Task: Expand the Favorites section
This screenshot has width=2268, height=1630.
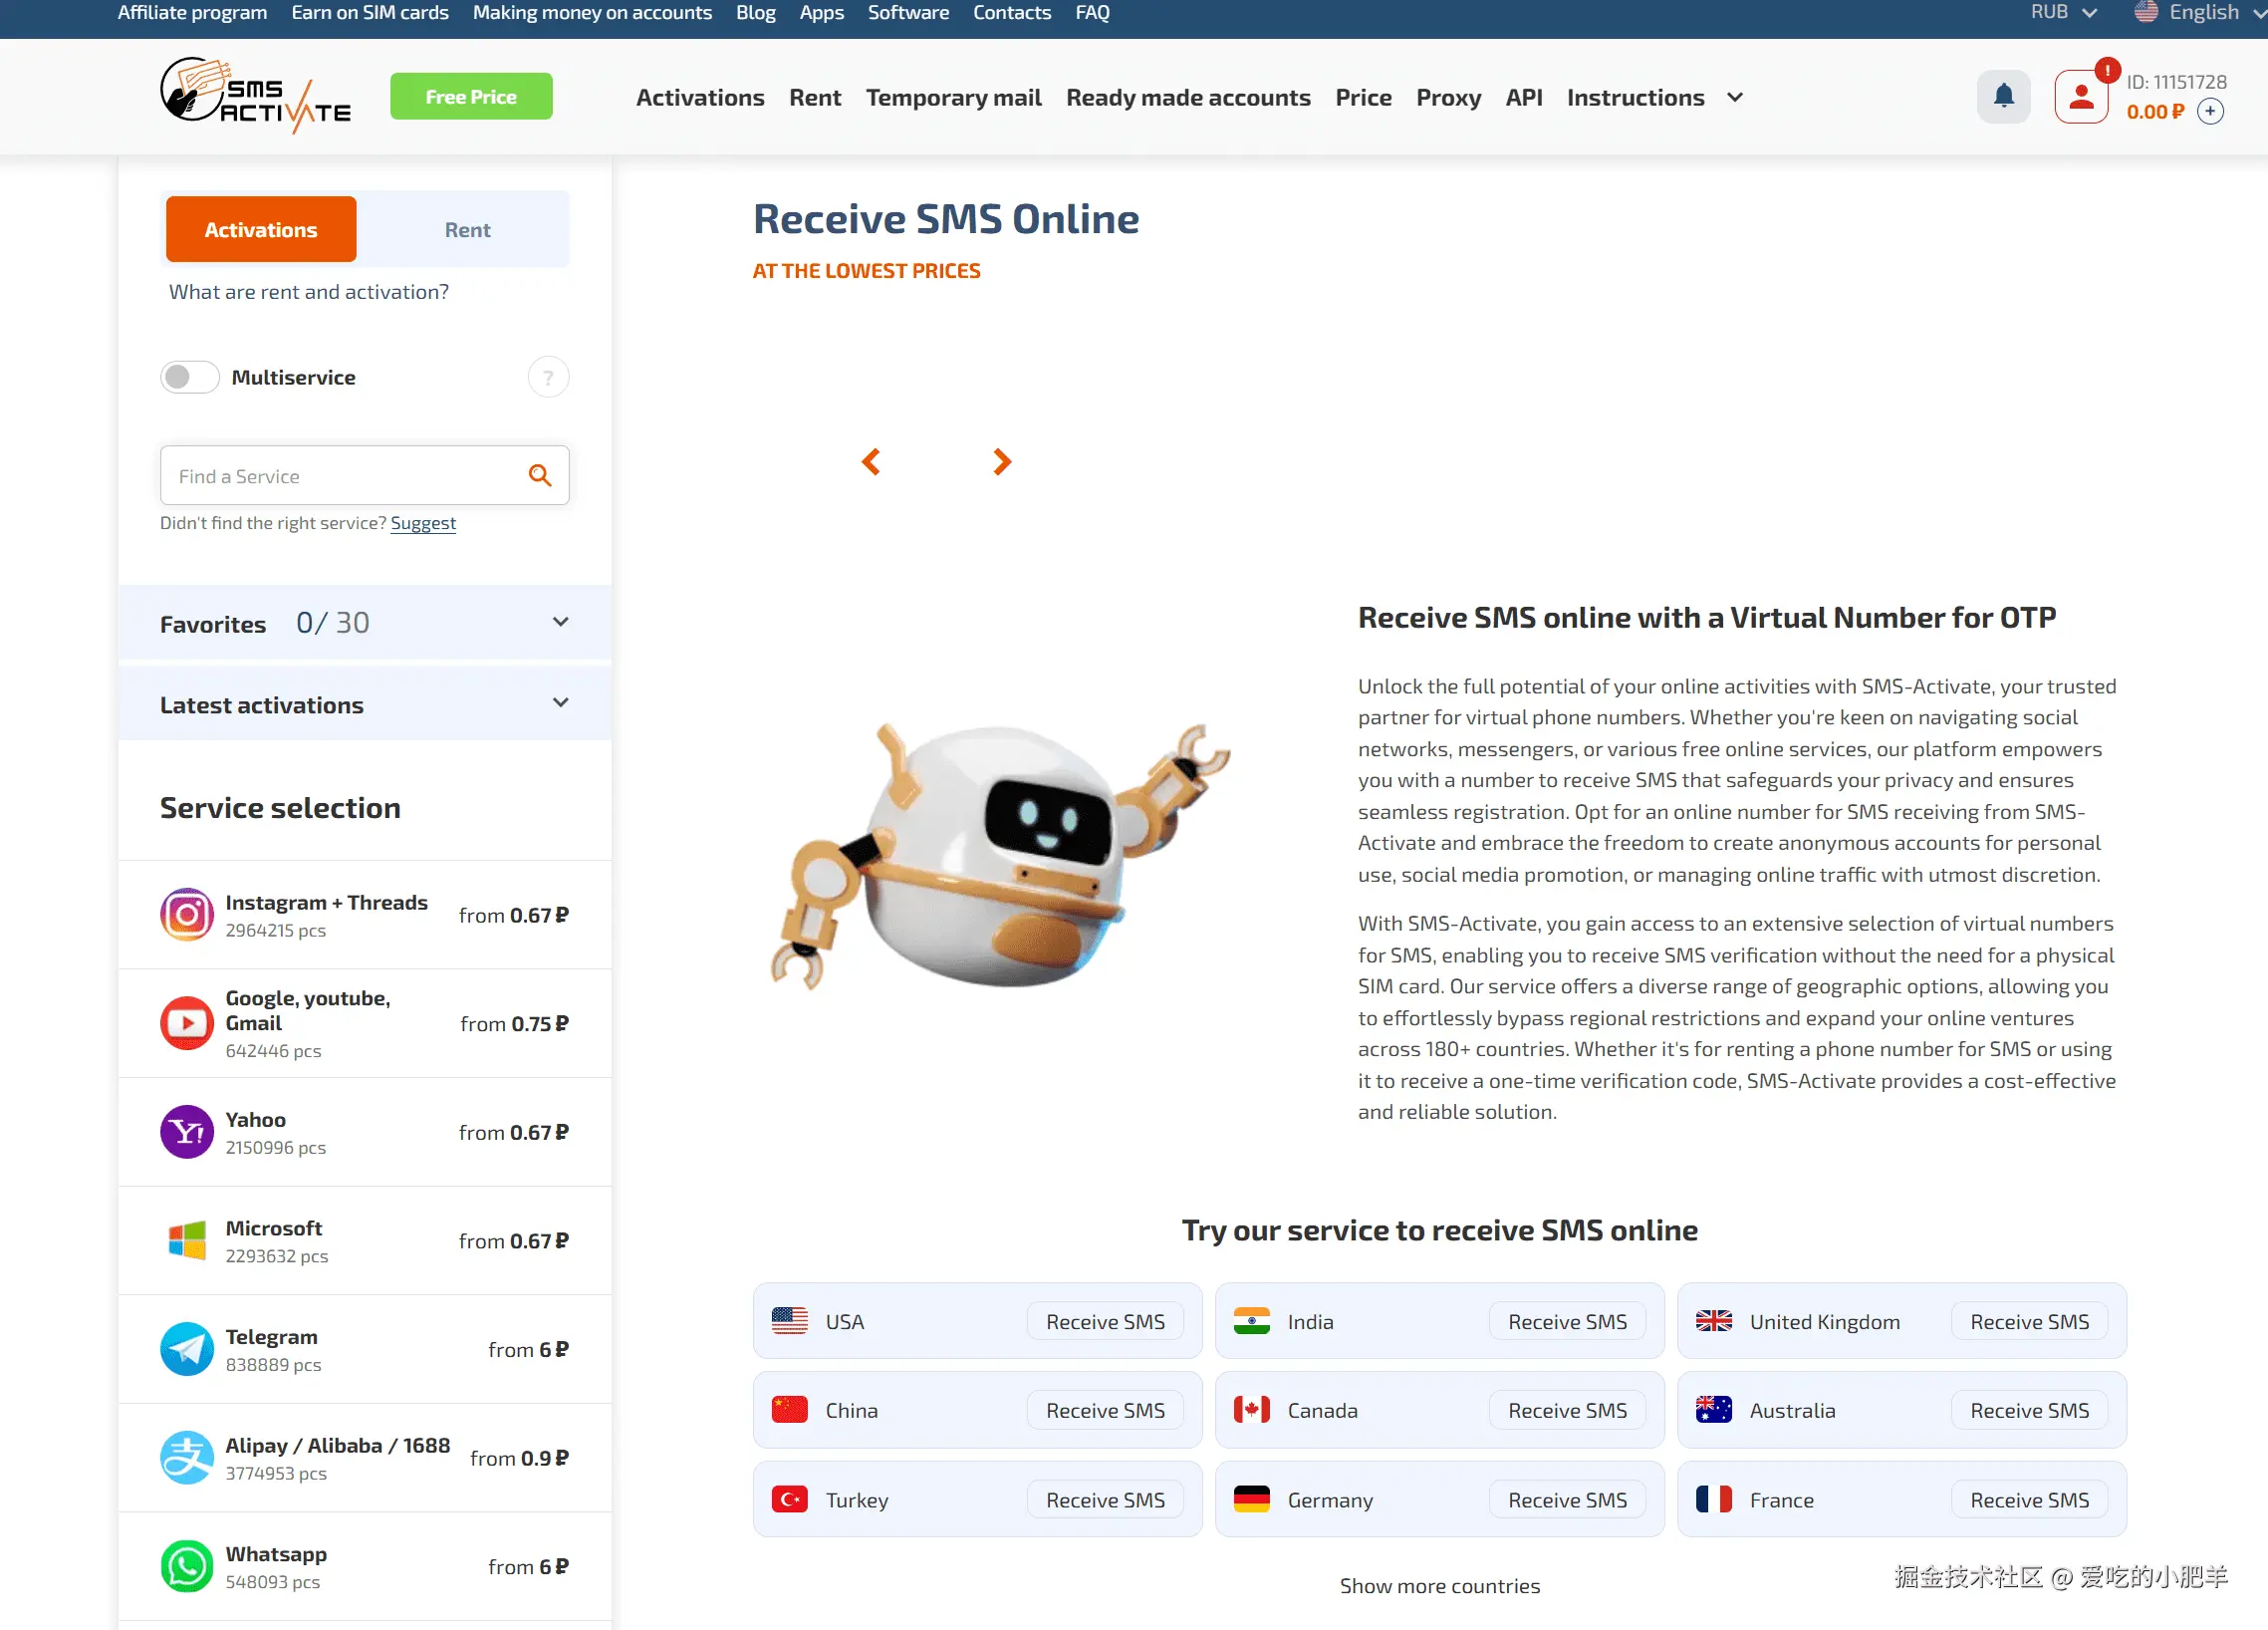Action: [560, 622]
